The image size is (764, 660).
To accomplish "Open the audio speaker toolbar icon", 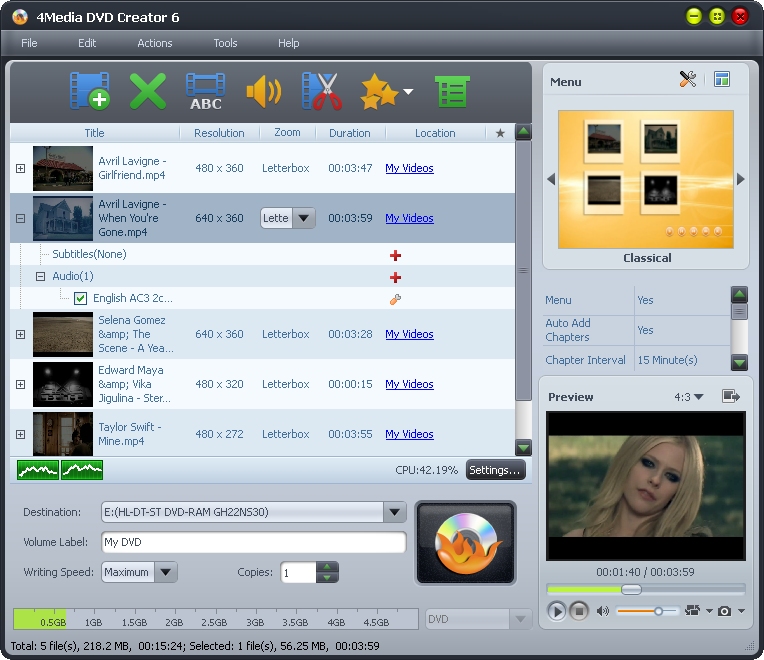I will 264,91.
